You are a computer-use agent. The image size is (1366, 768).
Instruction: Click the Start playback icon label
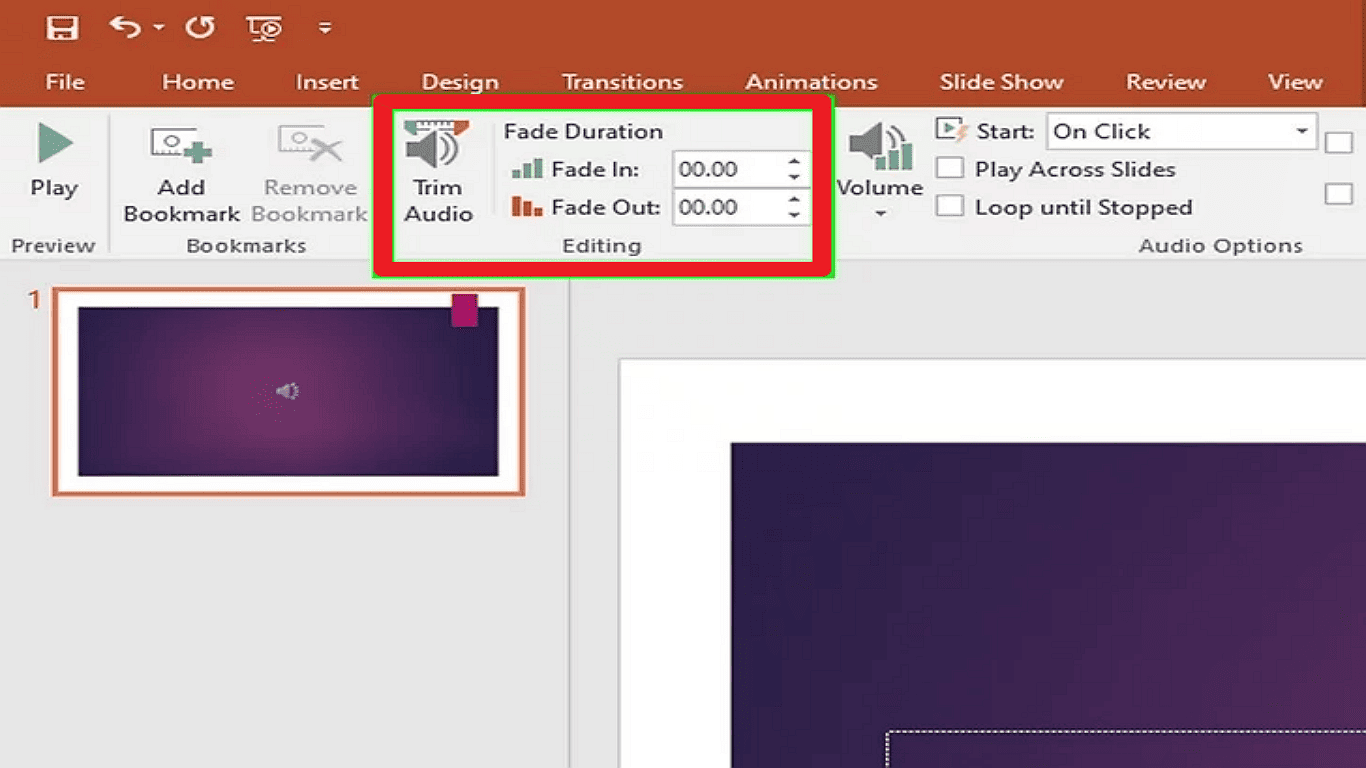[x=953, y=129]
